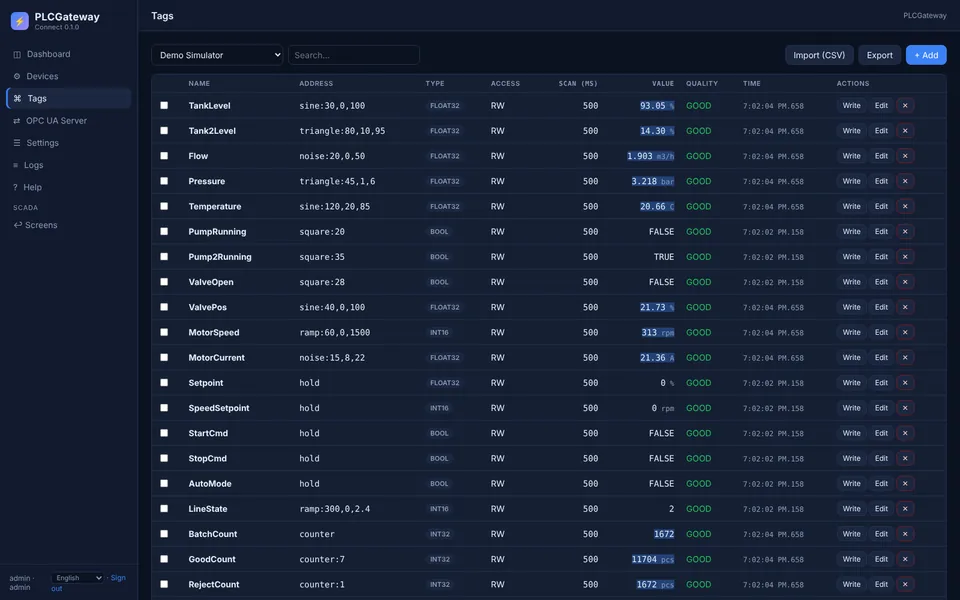Tick the Pressure tag checkbox
The image size is (960, 600).
(x=164, y=181)
